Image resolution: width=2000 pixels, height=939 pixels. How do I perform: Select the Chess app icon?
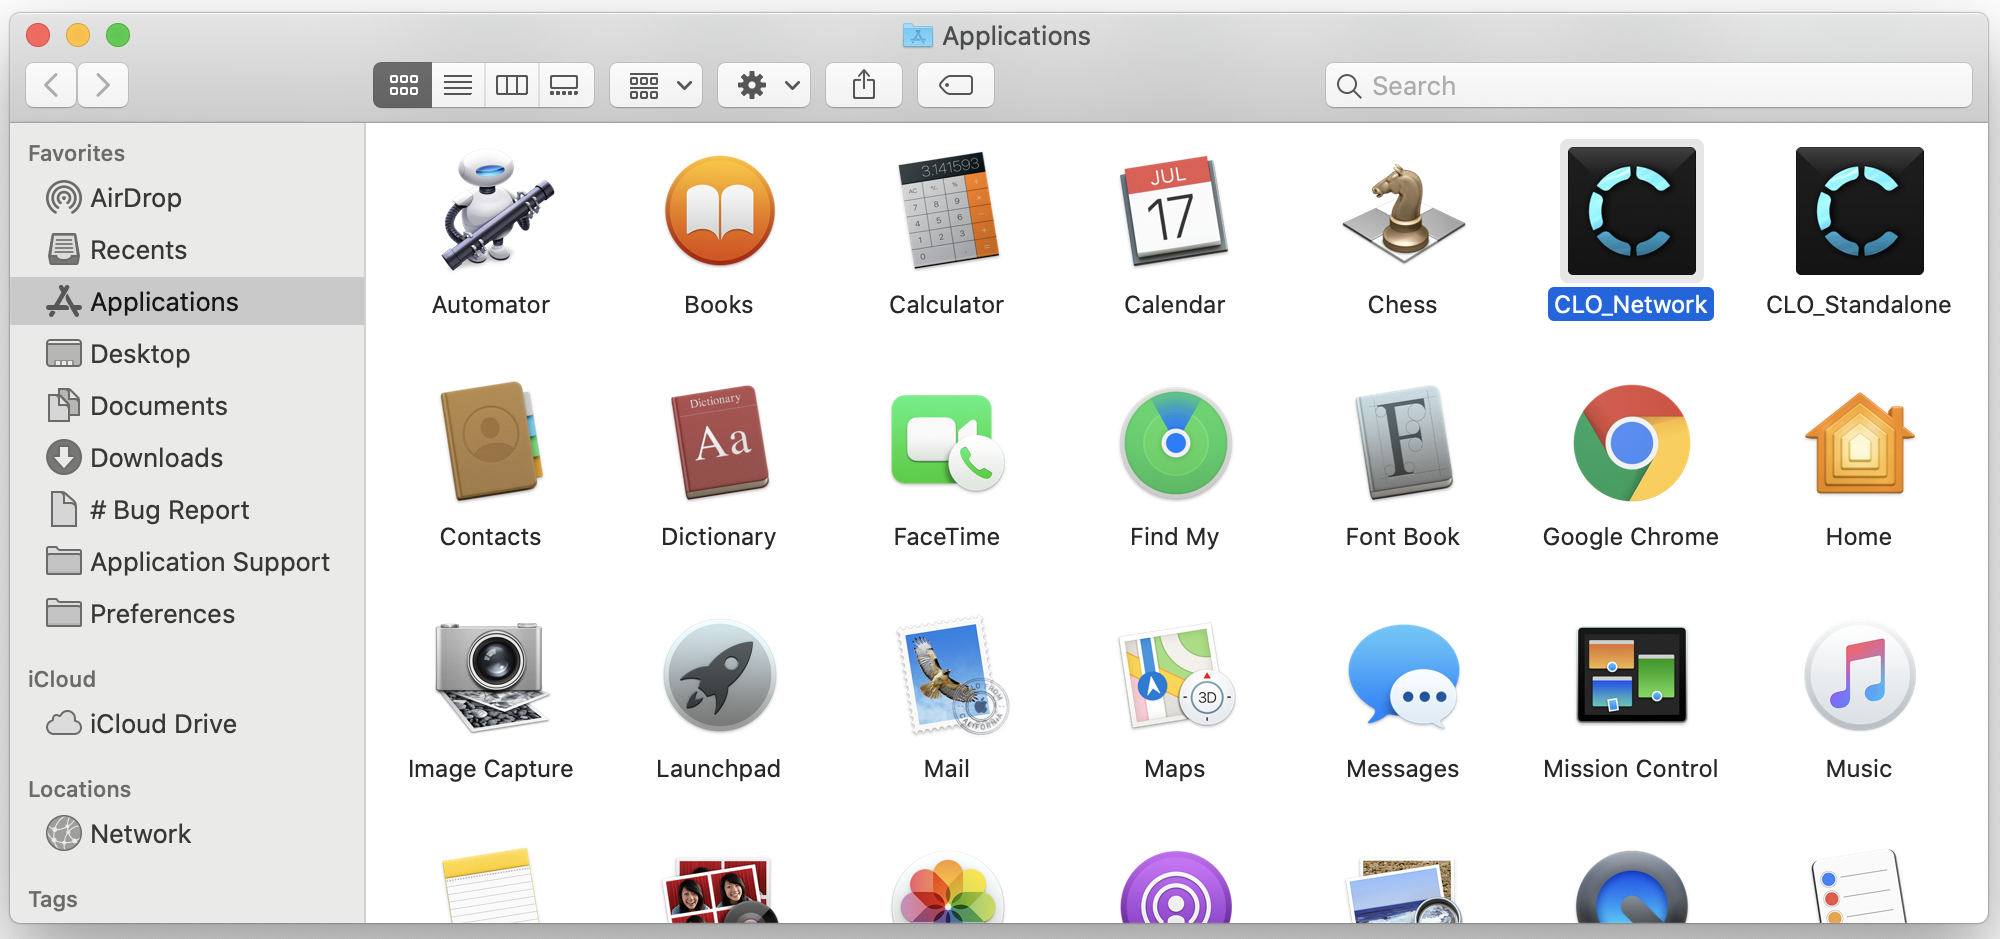(1403, 211)
